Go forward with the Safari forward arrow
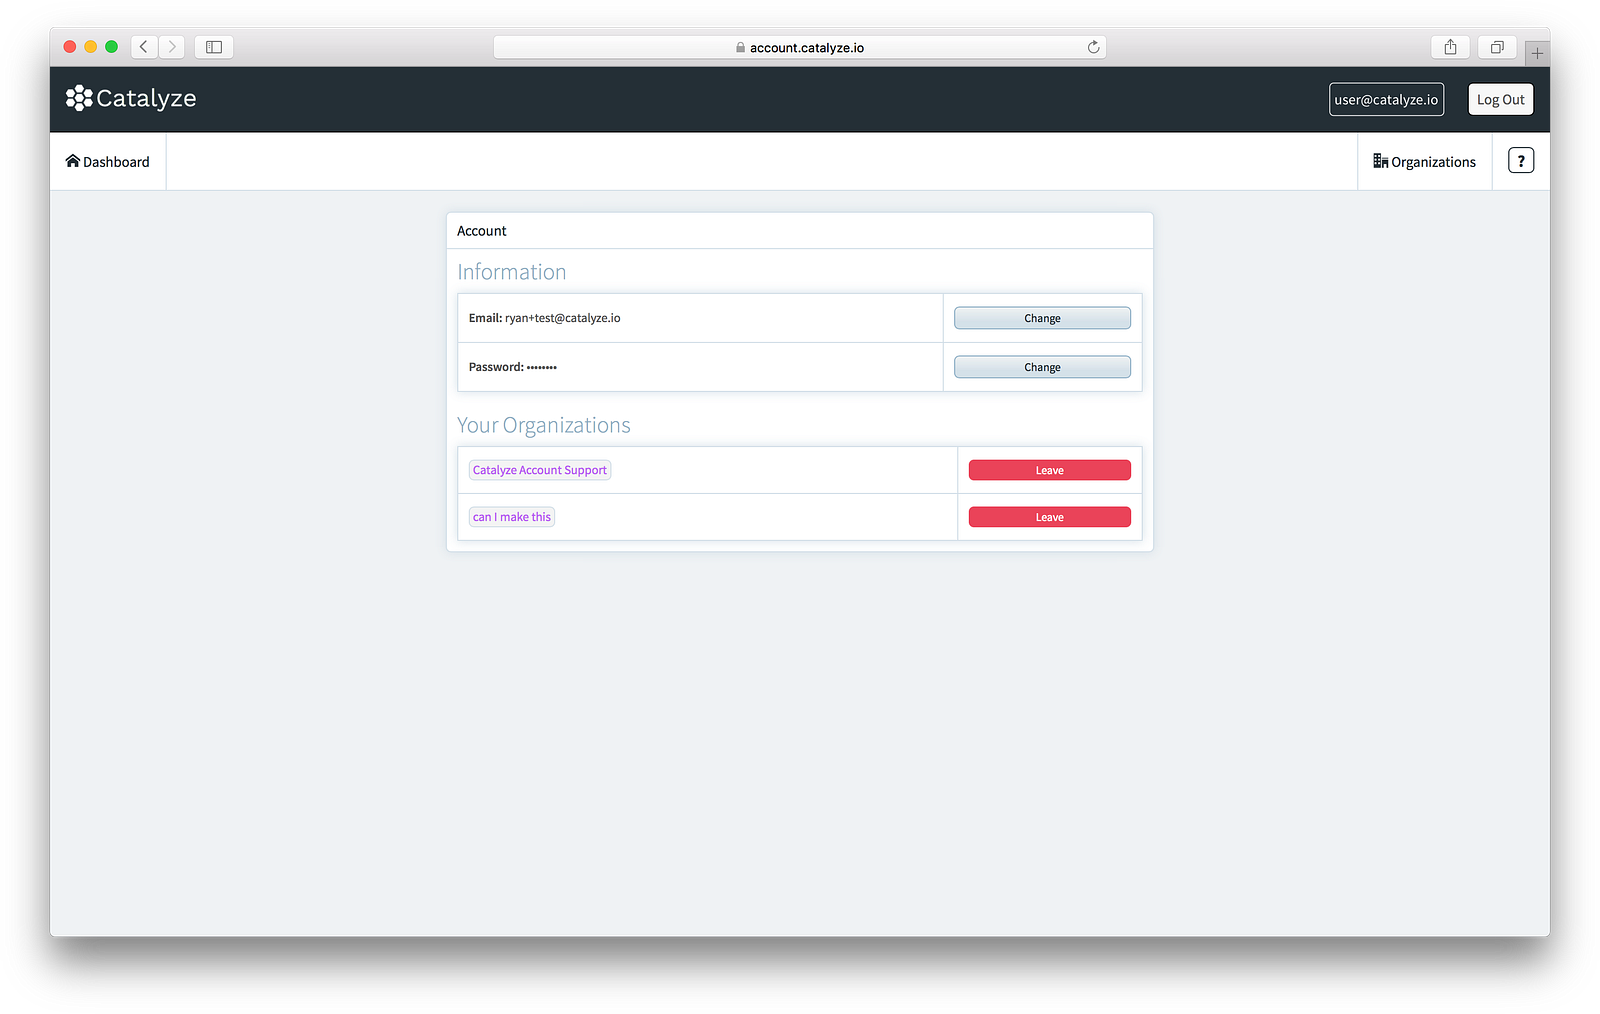The image size is (1600, 1014). click(171, 47)
